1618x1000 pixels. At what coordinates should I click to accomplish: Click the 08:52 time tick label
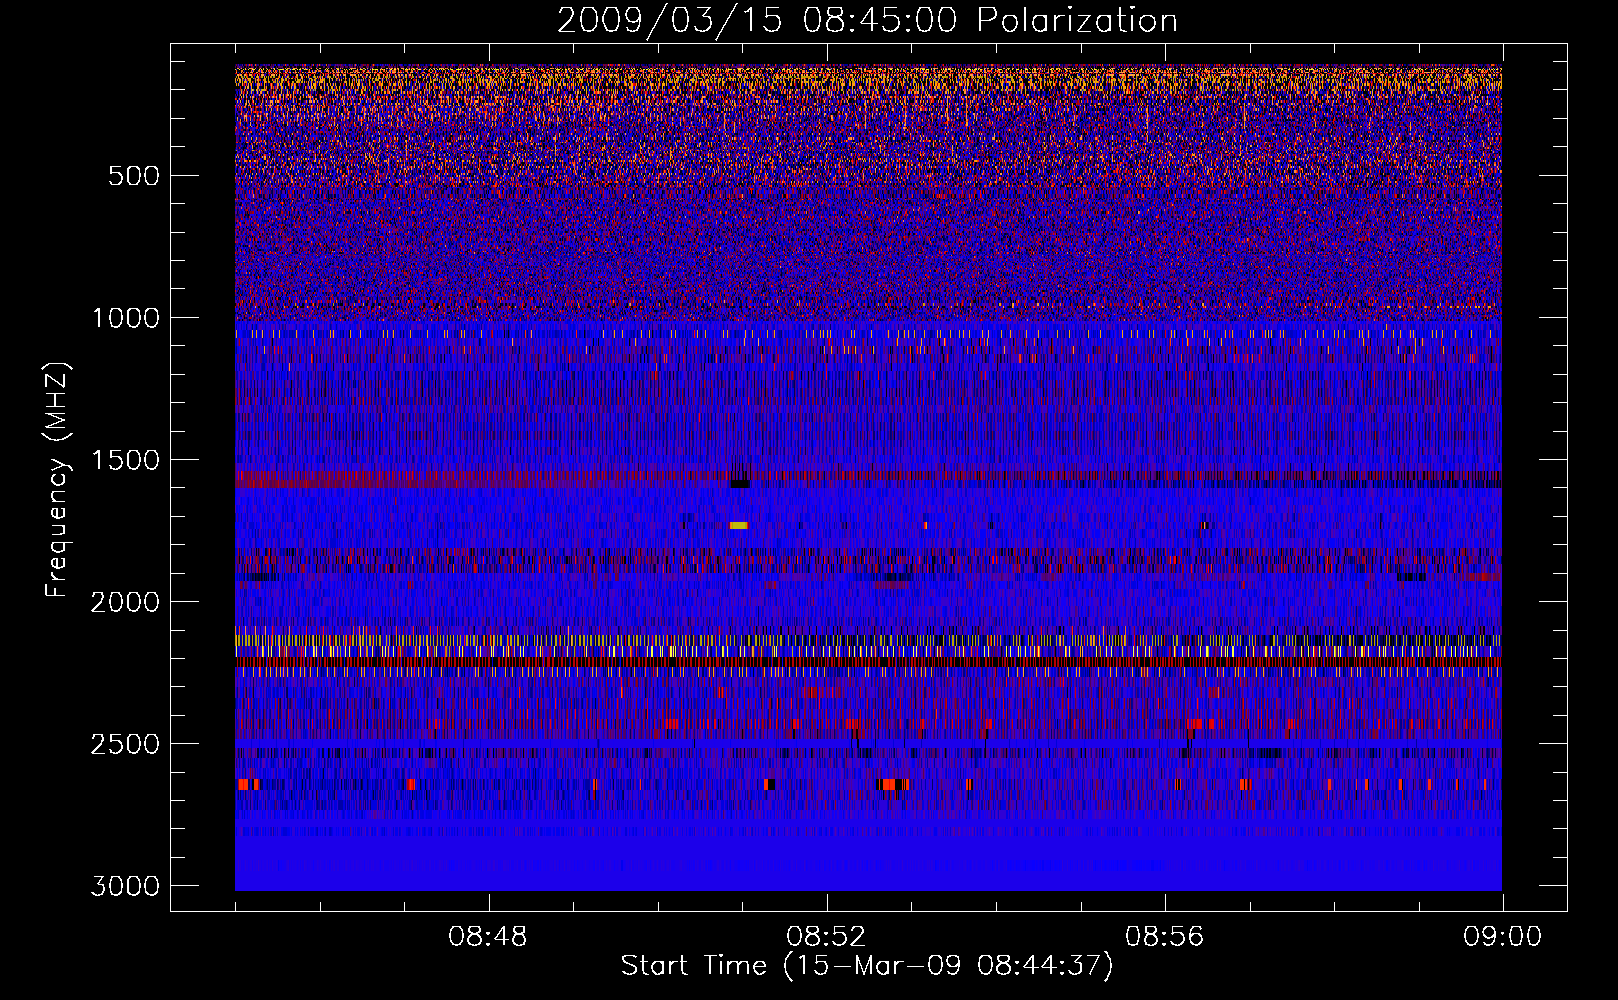pyautogui.click(x=826, y=937)
